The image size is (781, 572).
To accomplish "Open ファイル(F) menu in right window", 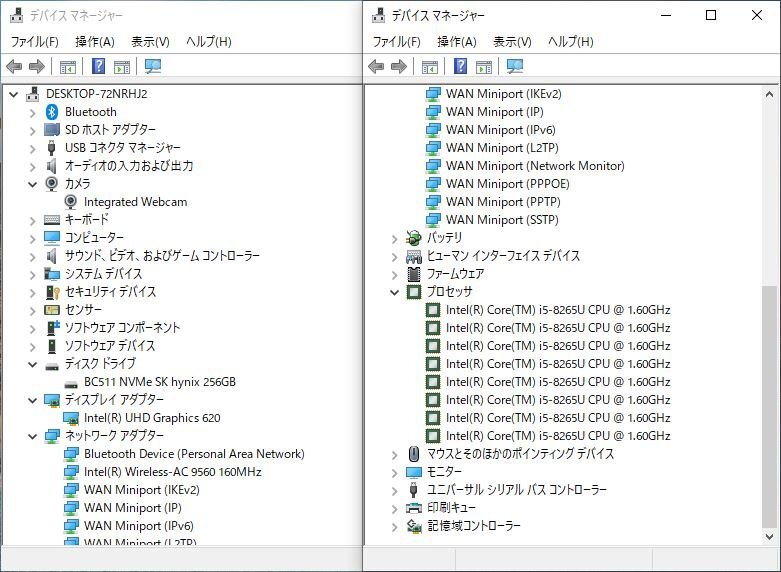I will 396,41.
